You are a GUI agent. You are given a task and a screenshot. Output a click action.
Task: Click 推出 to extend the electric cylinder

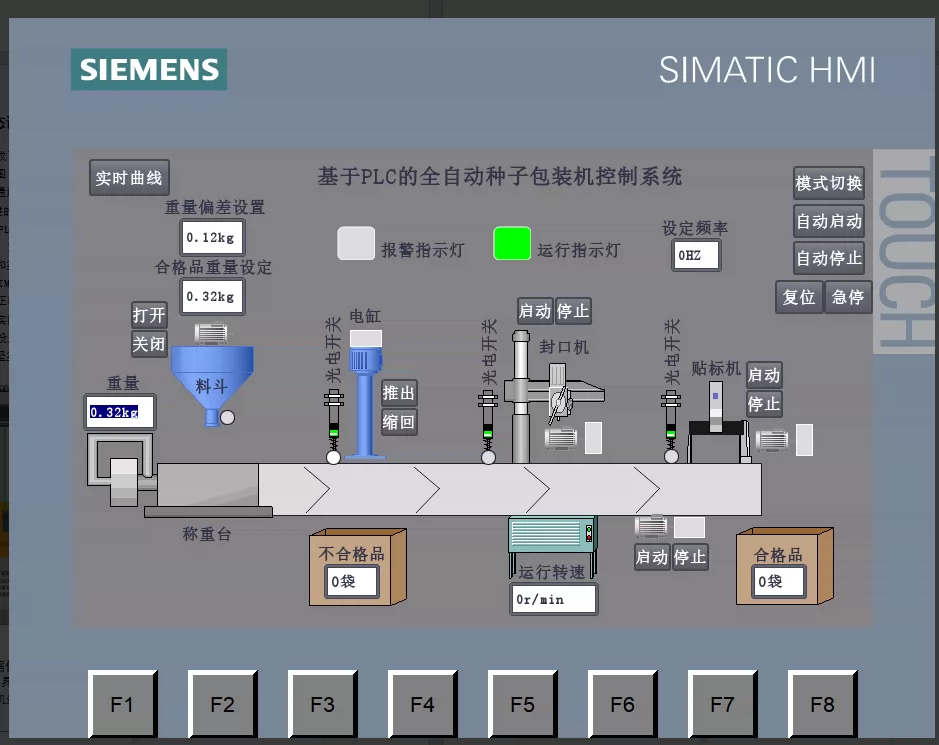[399, 393]
